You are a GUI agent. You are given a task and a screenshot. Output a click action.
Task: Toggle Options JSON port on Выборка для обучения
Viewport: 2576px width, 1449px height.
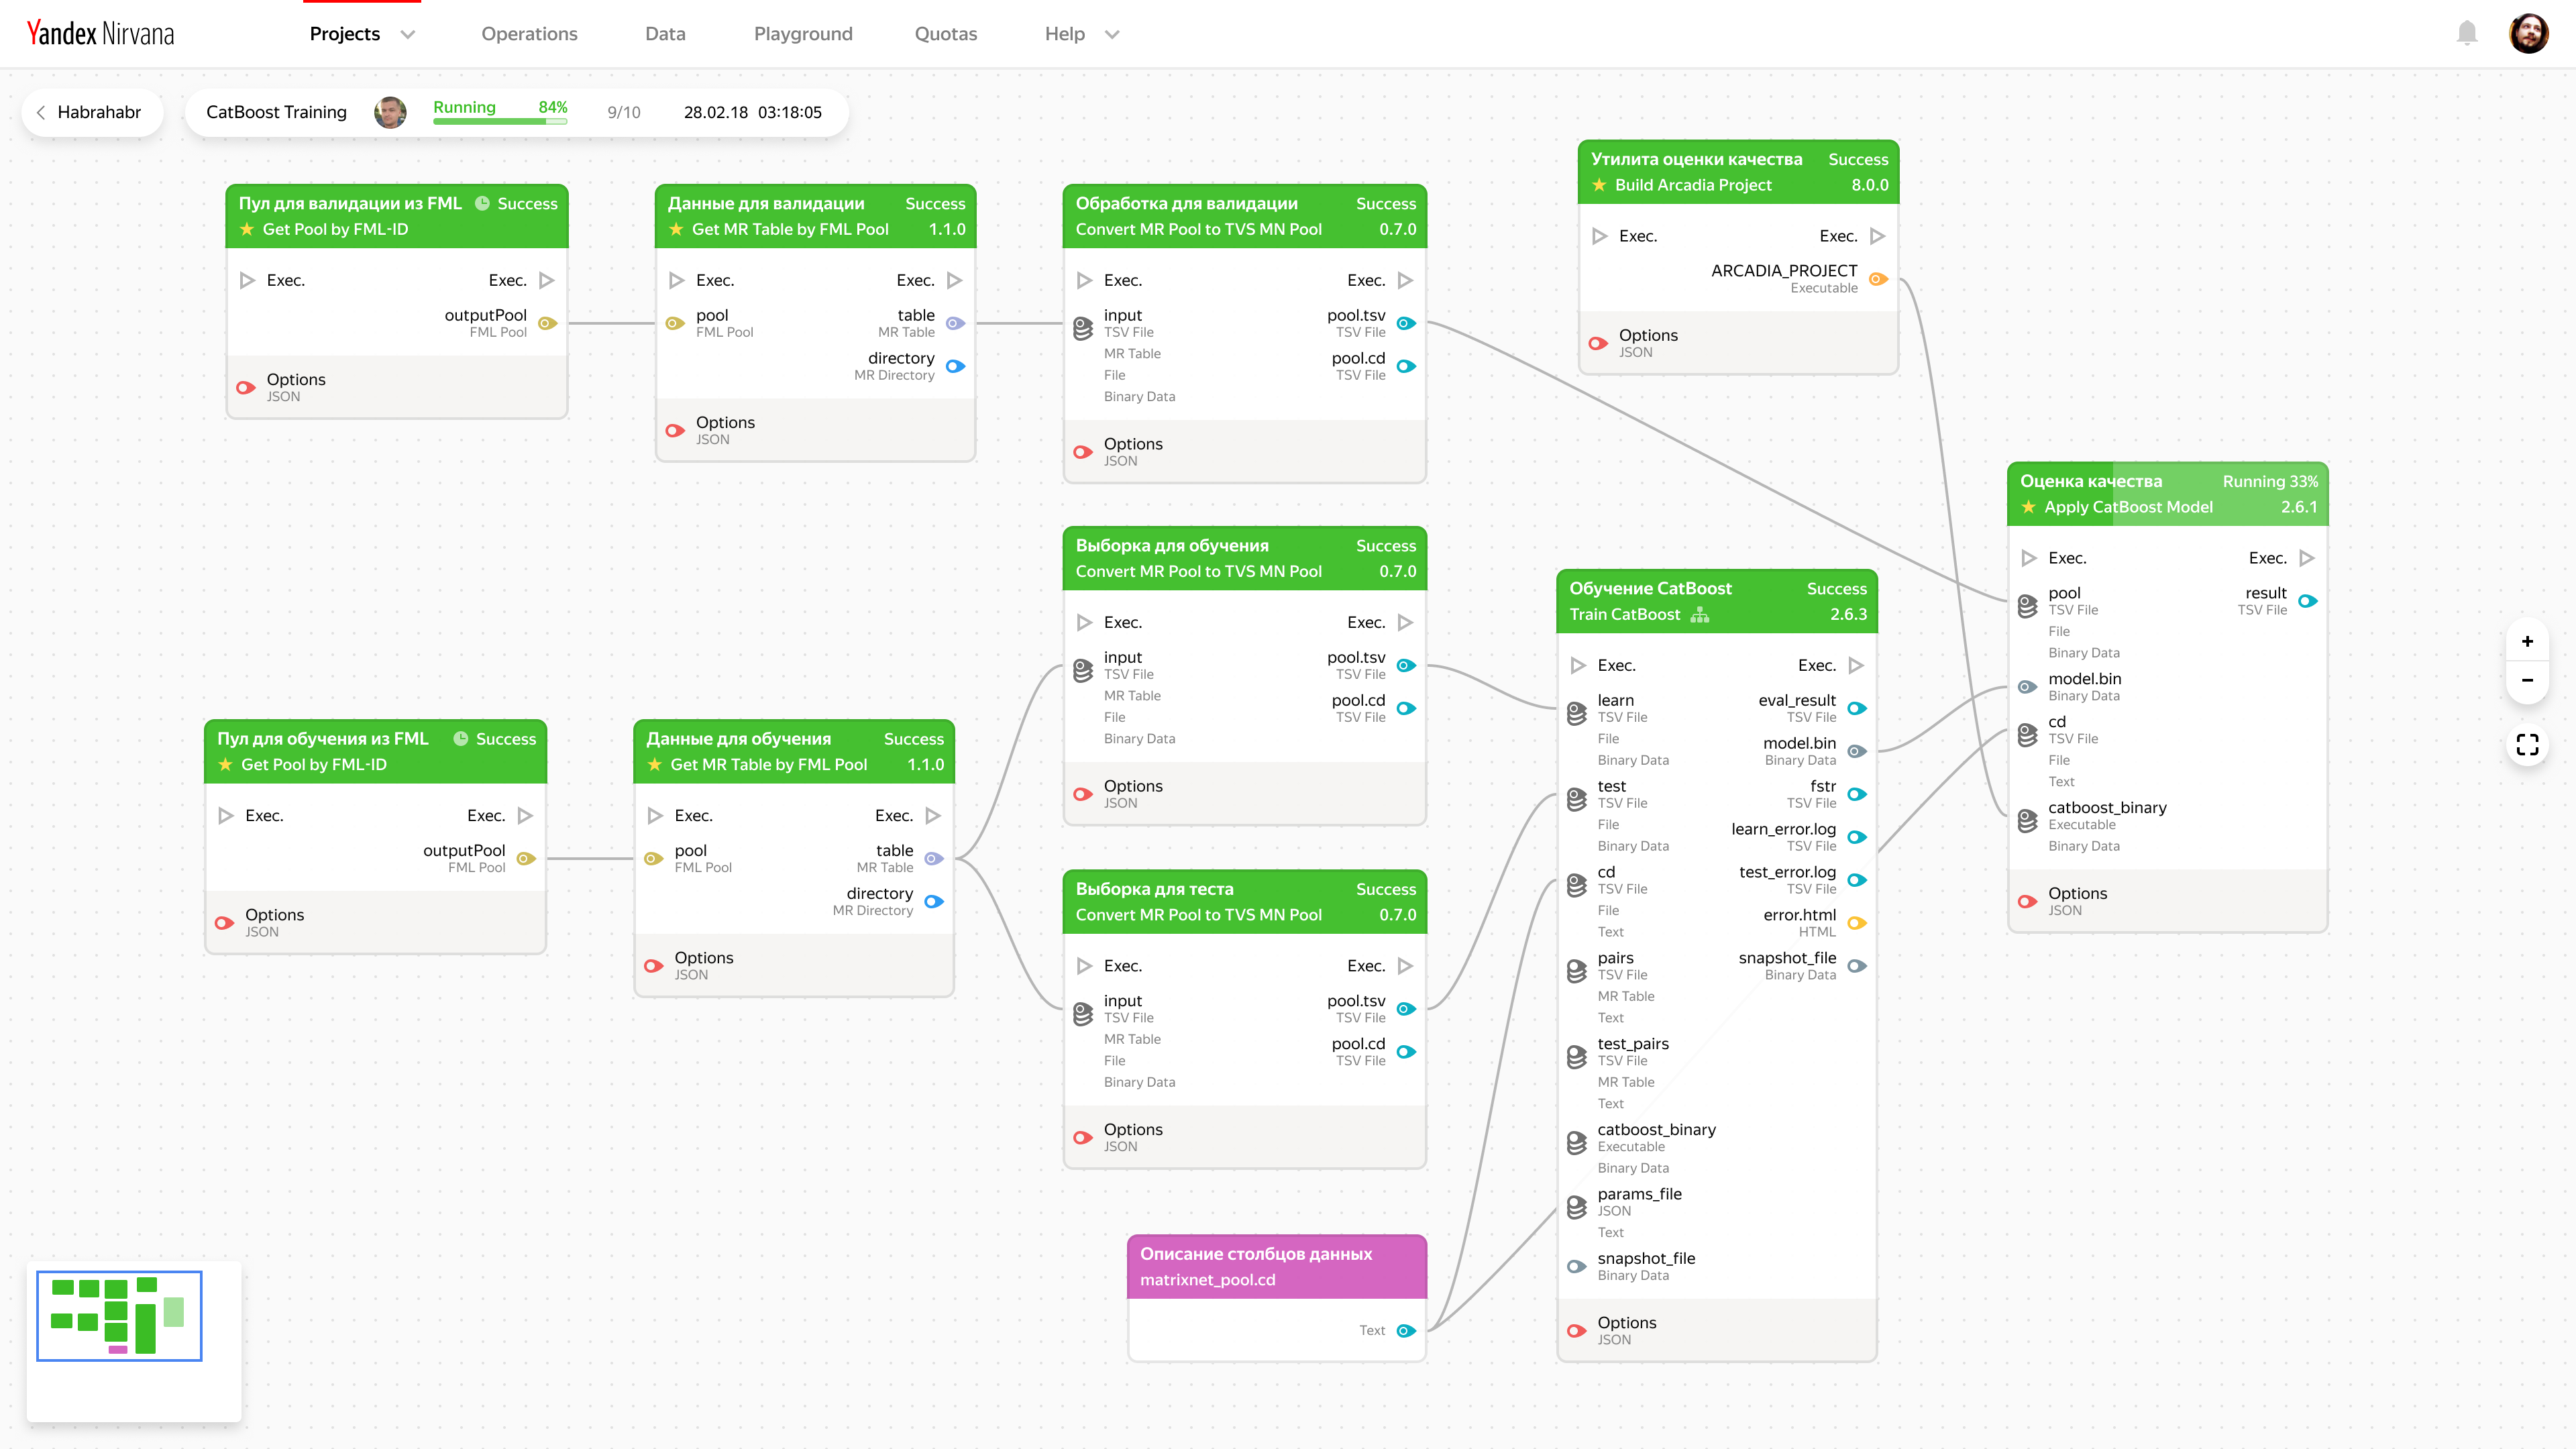pos(1083,794)
